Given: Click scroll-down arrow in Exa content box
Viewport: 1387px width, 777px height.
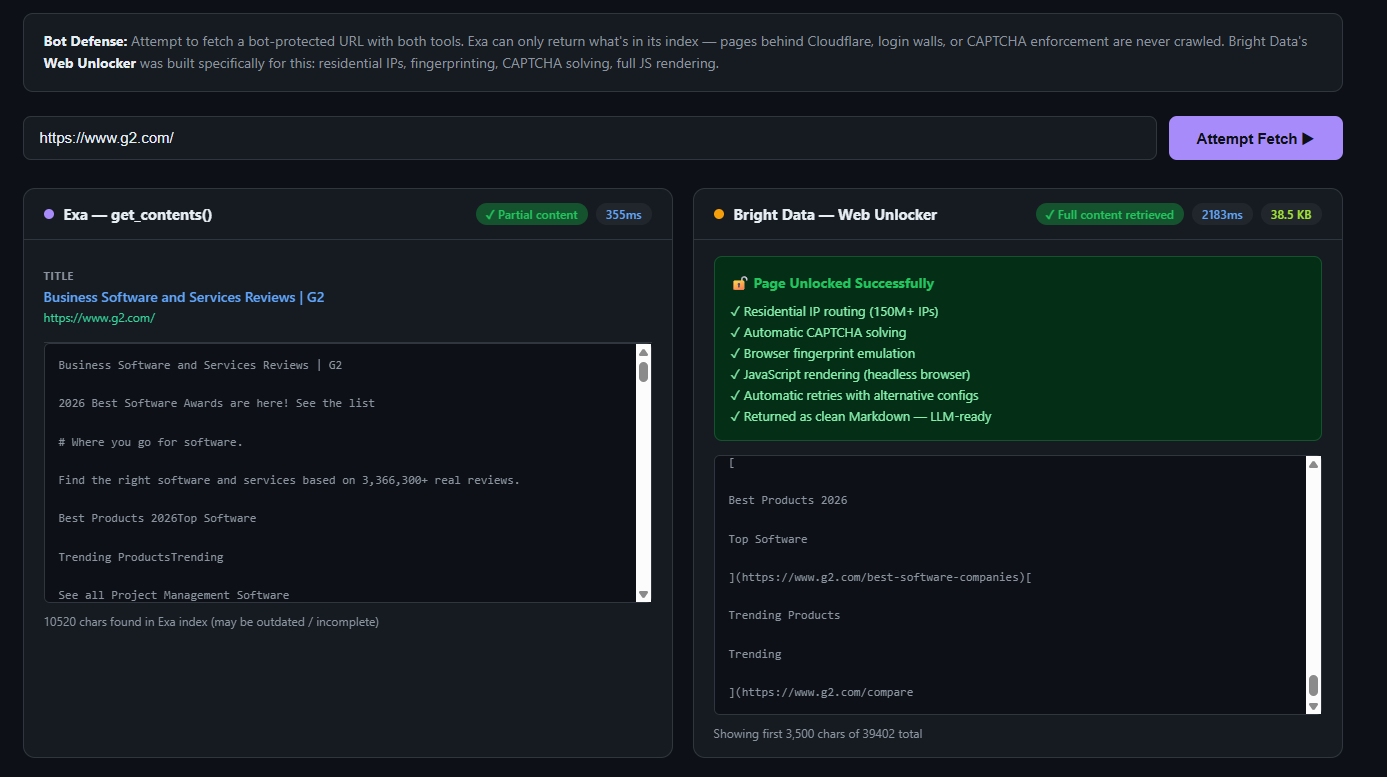Looking at the screenshot, I should tap(643, 594).
